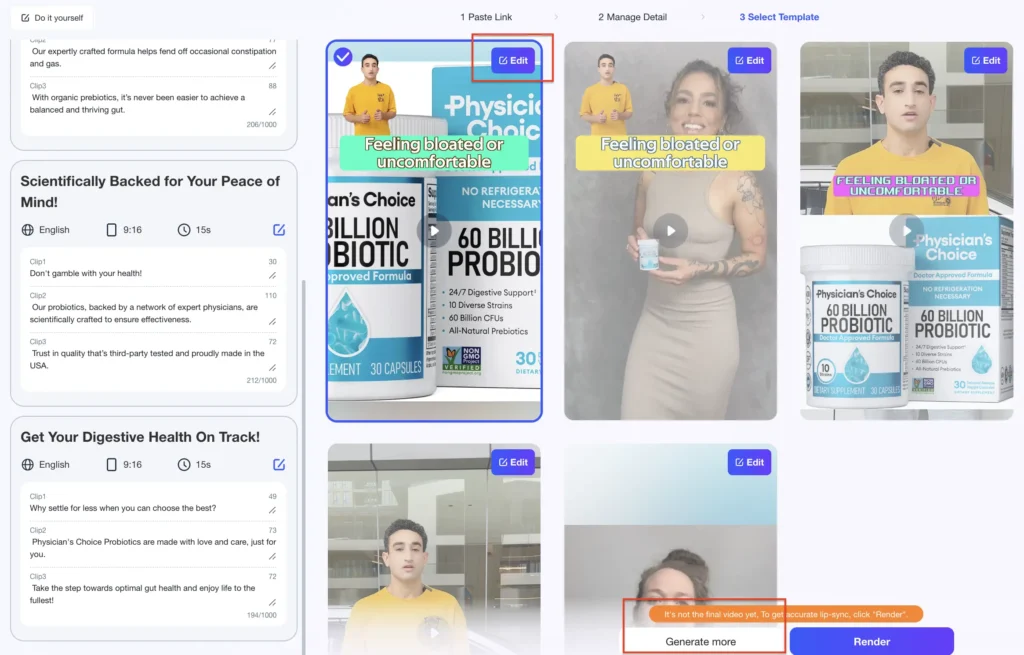Viewport: 1024px width, 655px height.
Task: Click text 'Trust in quality that's third-party tested'
Action: [x=147, y=359]
